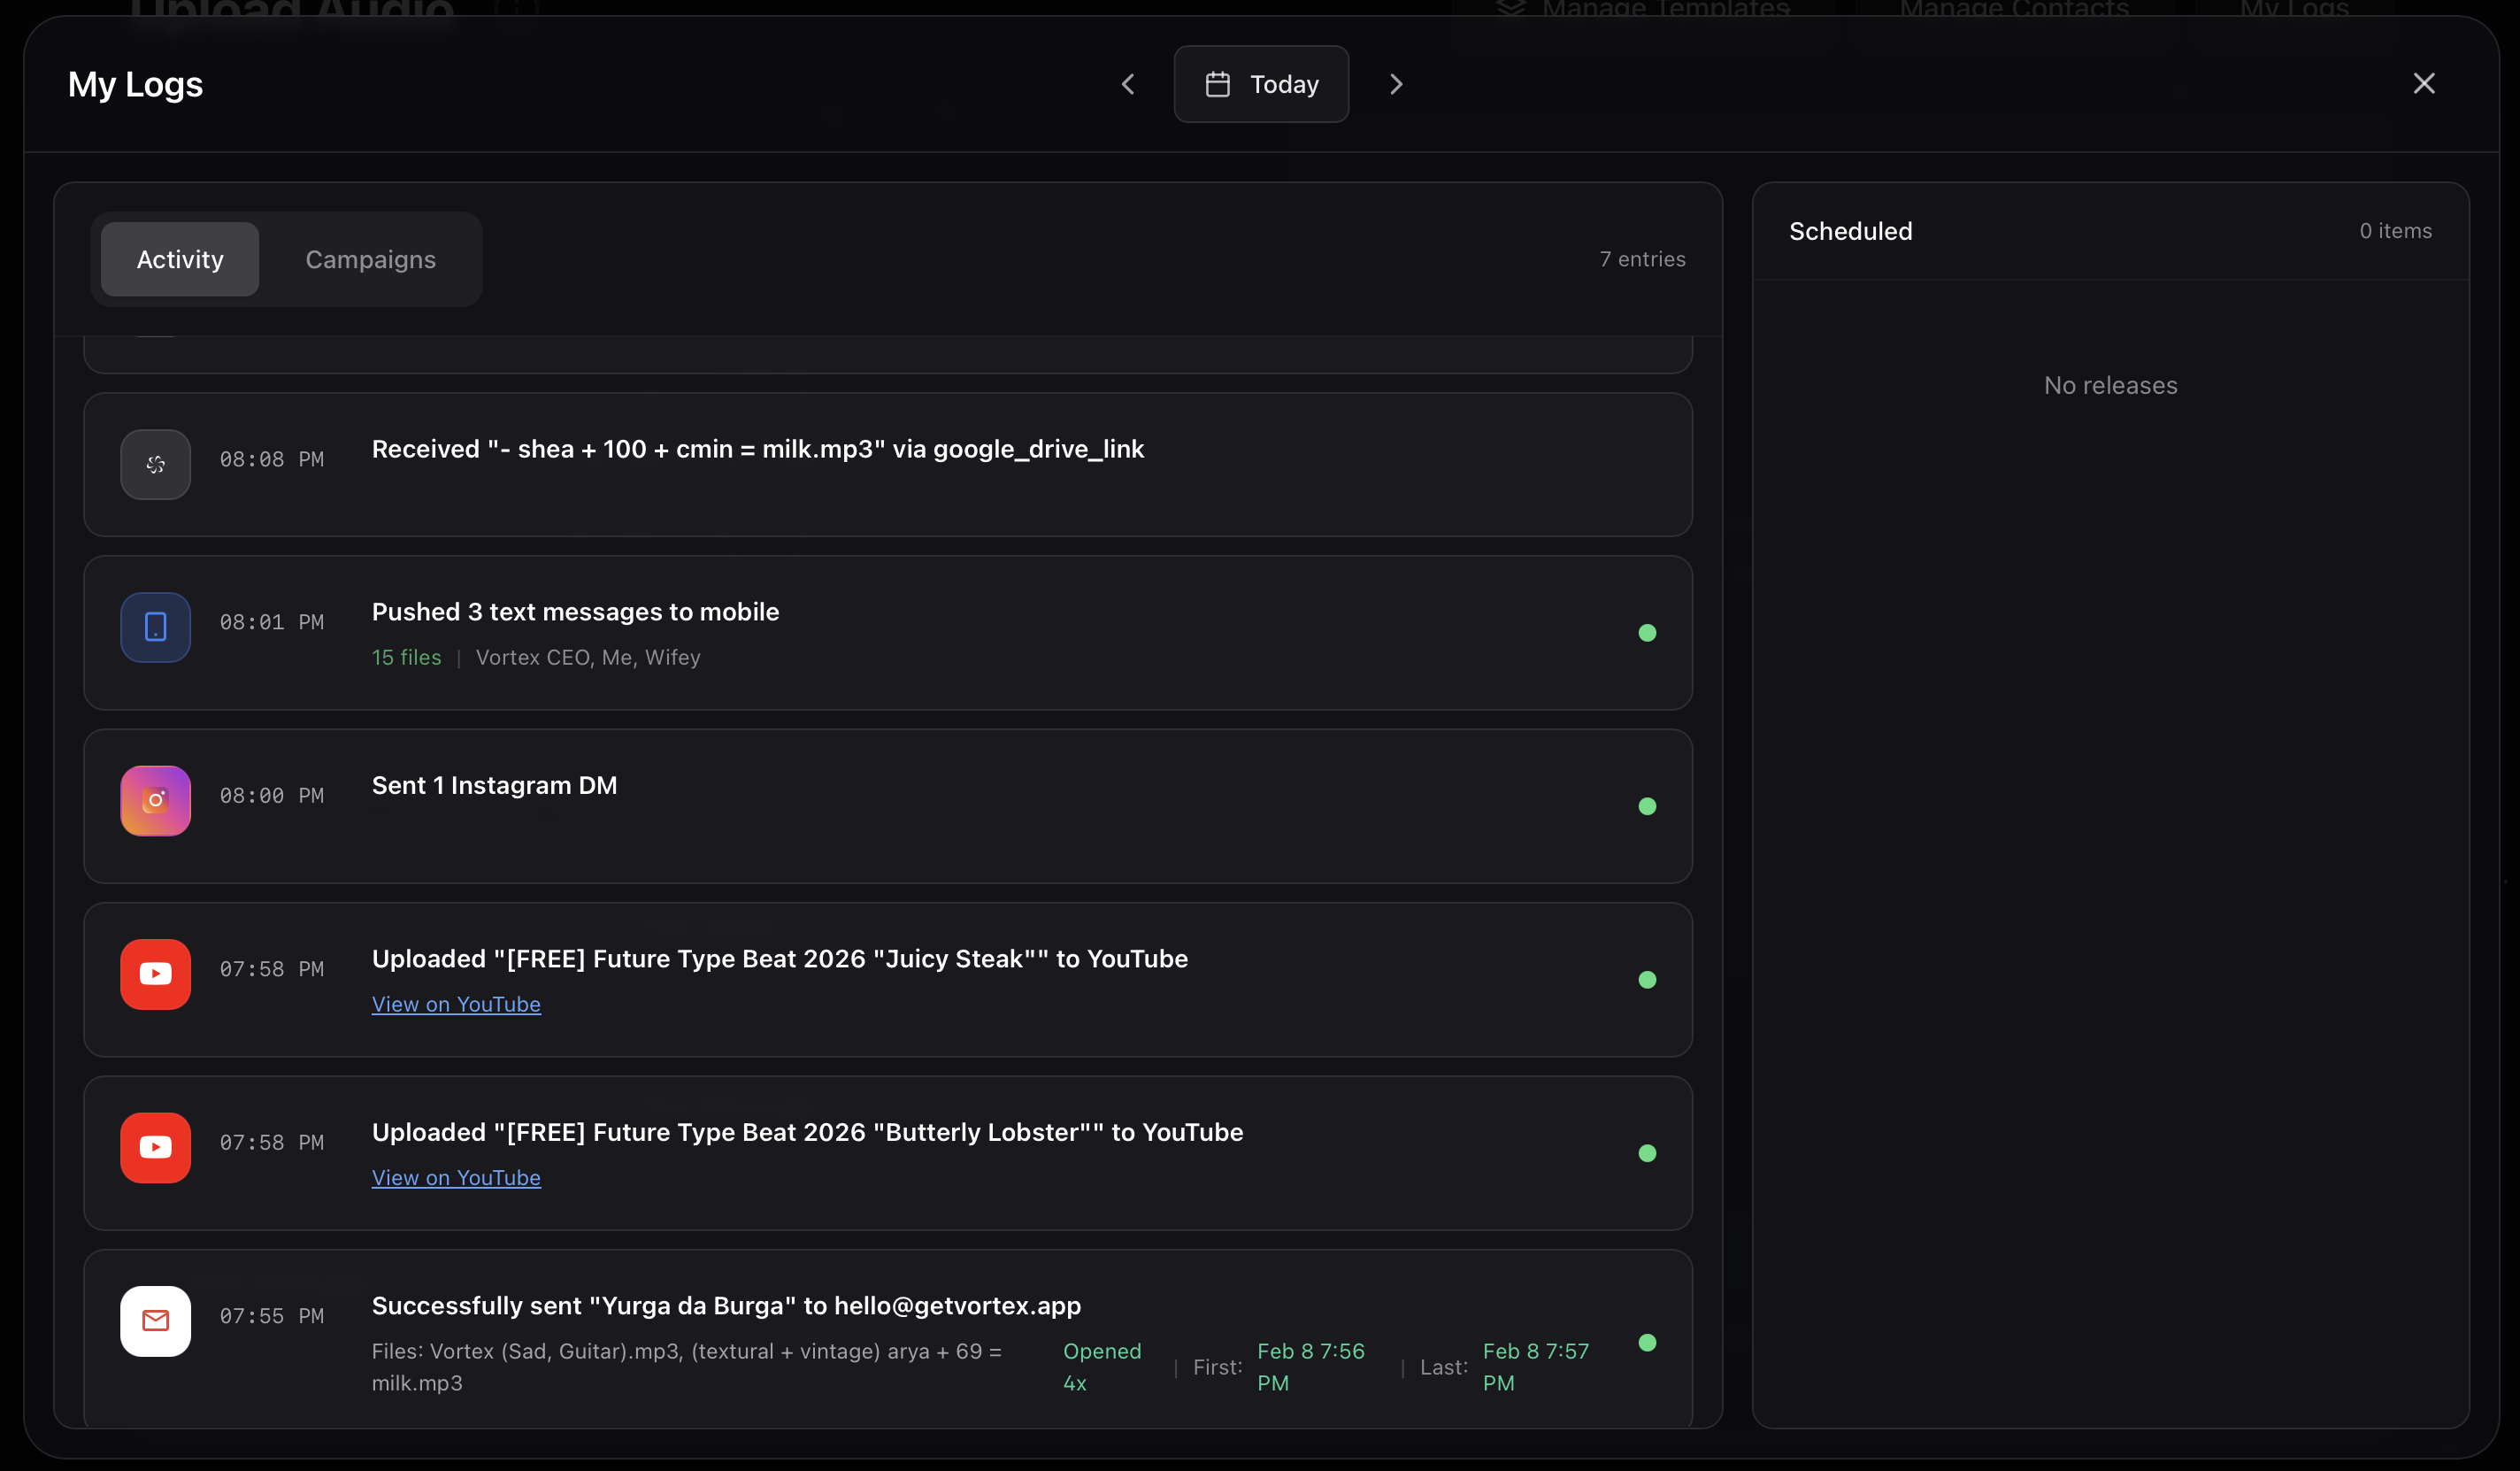2520x1471 pixels.
Task: Click the '0 items' scheduled count
Action: pyautogui.click(x=2395, y=231)
